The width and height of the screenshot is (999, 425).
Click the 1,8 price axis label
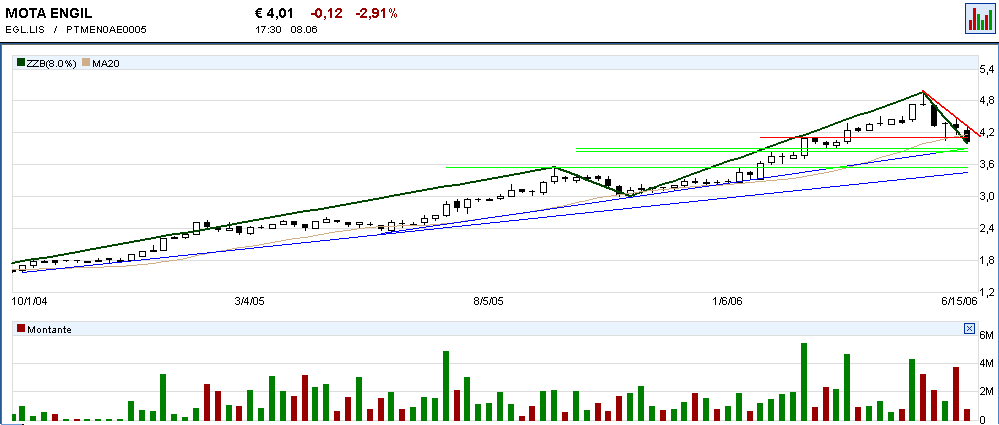[x=986, y=261]
